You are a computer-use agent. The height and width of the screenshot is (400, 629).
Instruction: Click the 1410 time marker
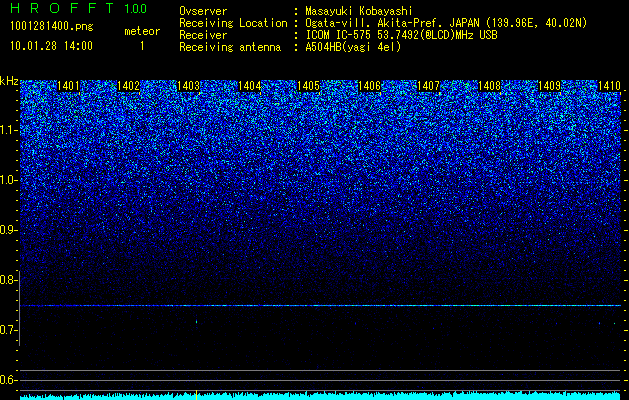click(x=609, y=86)
